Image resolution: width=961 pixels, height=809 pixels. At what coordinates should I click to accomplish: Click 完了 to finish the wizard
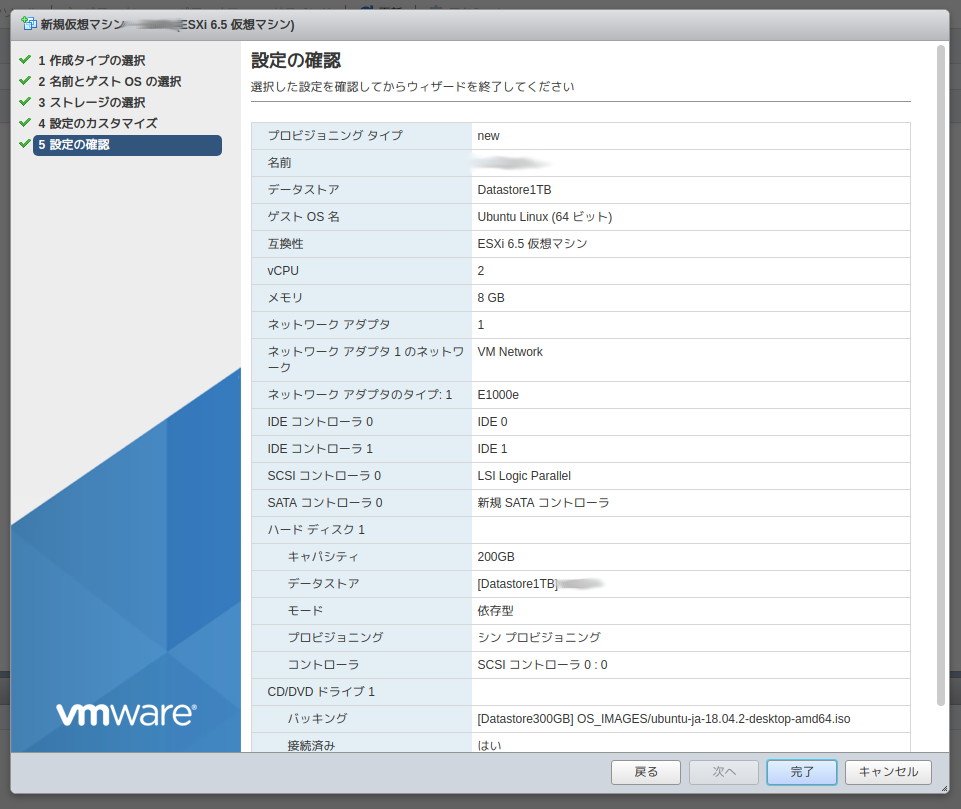(802, 772)
